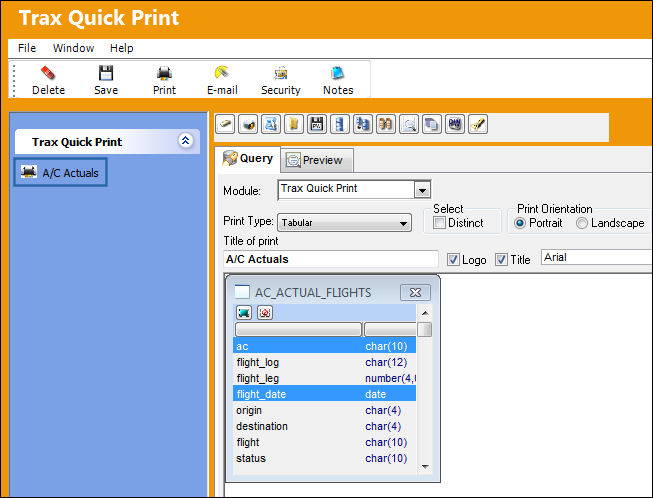Open the Notes toolbar button

tap(338, 80)
